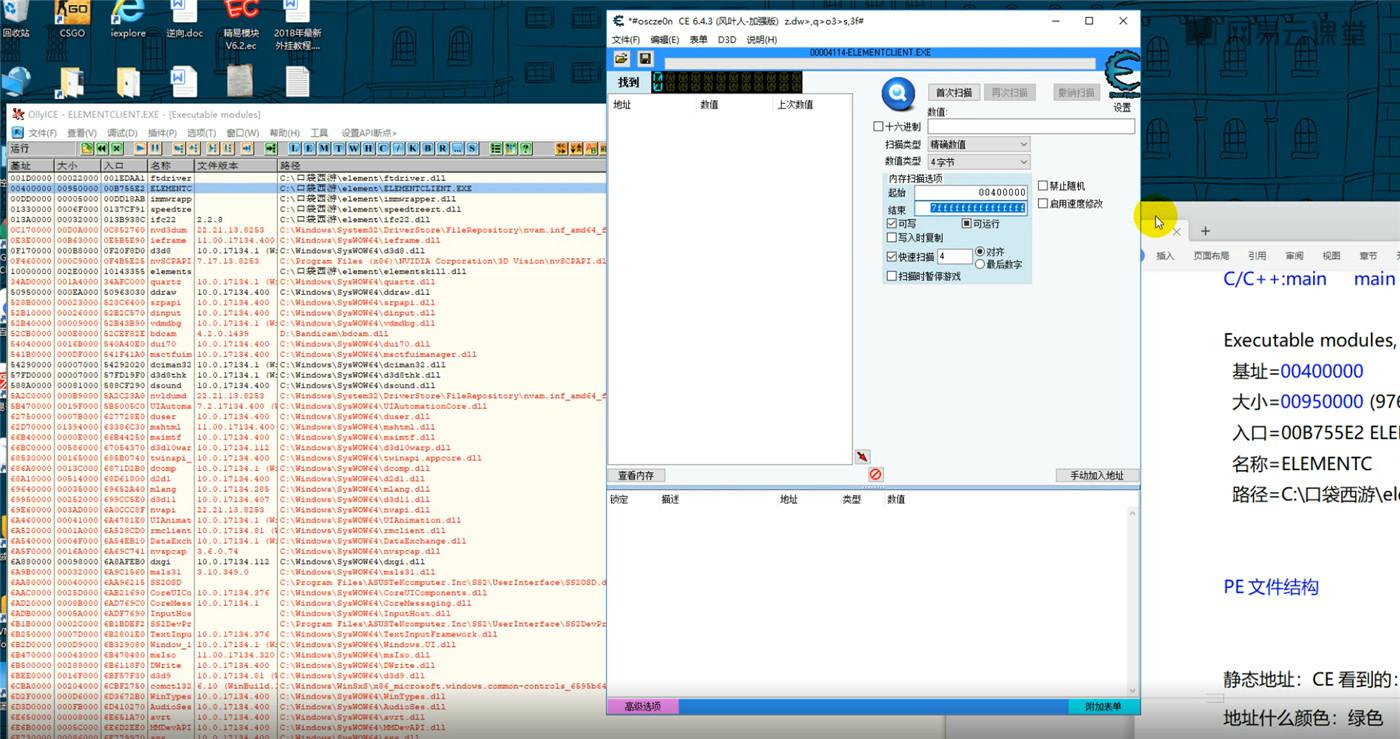Select the 最后数字 radio button
Viewport: 1400px width, 739px height.
click(x=980, y=264)
